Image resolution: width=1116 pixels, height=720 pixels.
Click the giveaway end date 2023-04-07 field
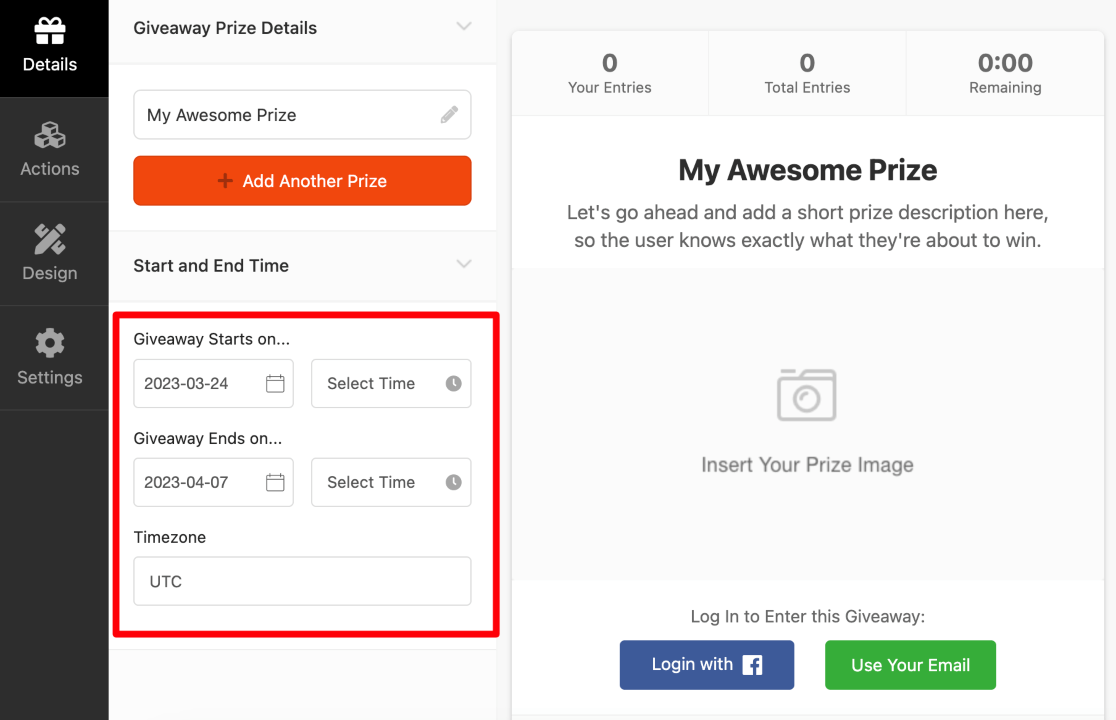[200, 483]
